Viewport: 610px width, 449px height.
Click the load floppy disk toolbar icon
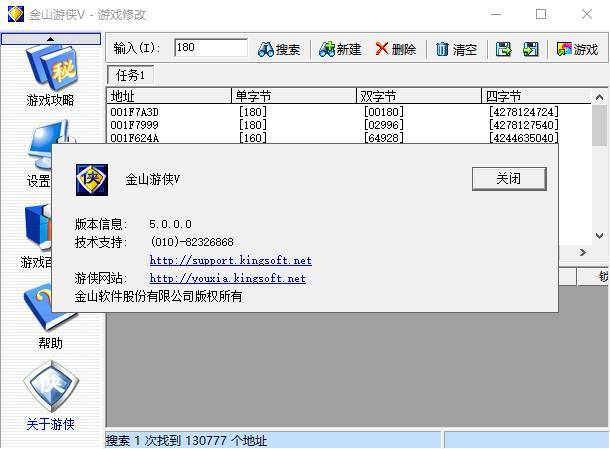531,49
